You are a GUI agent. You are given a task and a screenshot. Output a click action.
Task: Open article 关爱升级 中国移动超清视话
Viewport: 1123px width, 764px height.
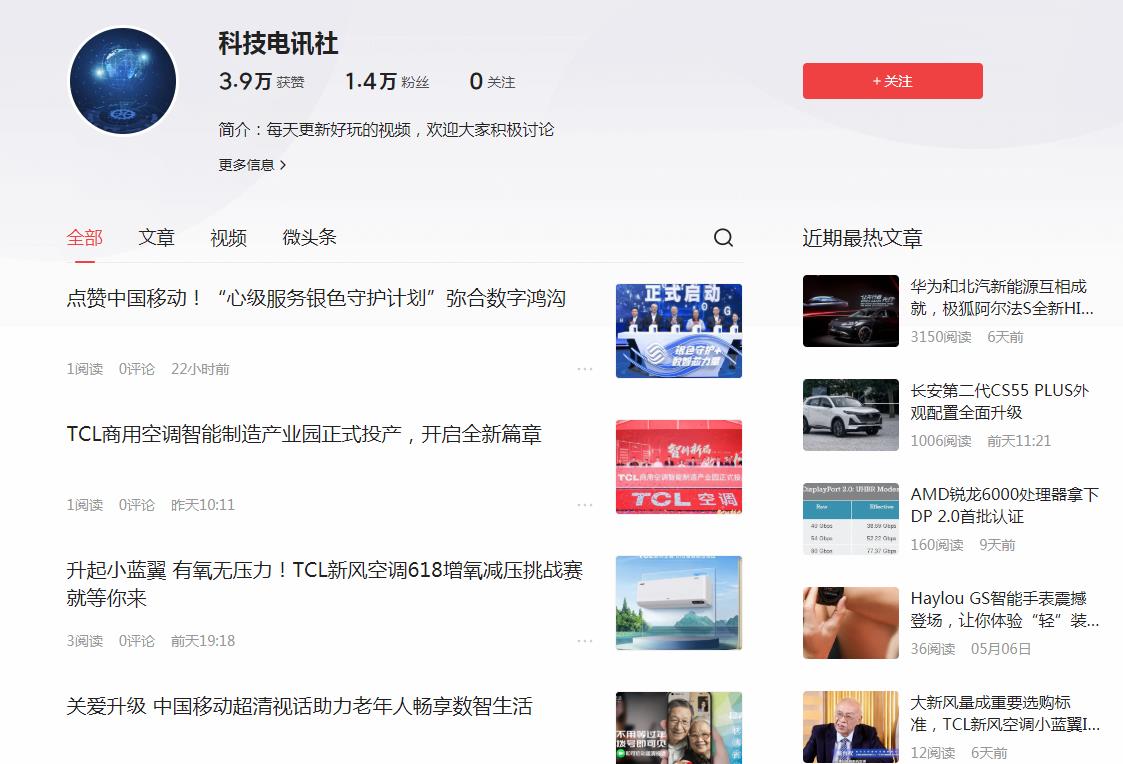click(299, 706)
